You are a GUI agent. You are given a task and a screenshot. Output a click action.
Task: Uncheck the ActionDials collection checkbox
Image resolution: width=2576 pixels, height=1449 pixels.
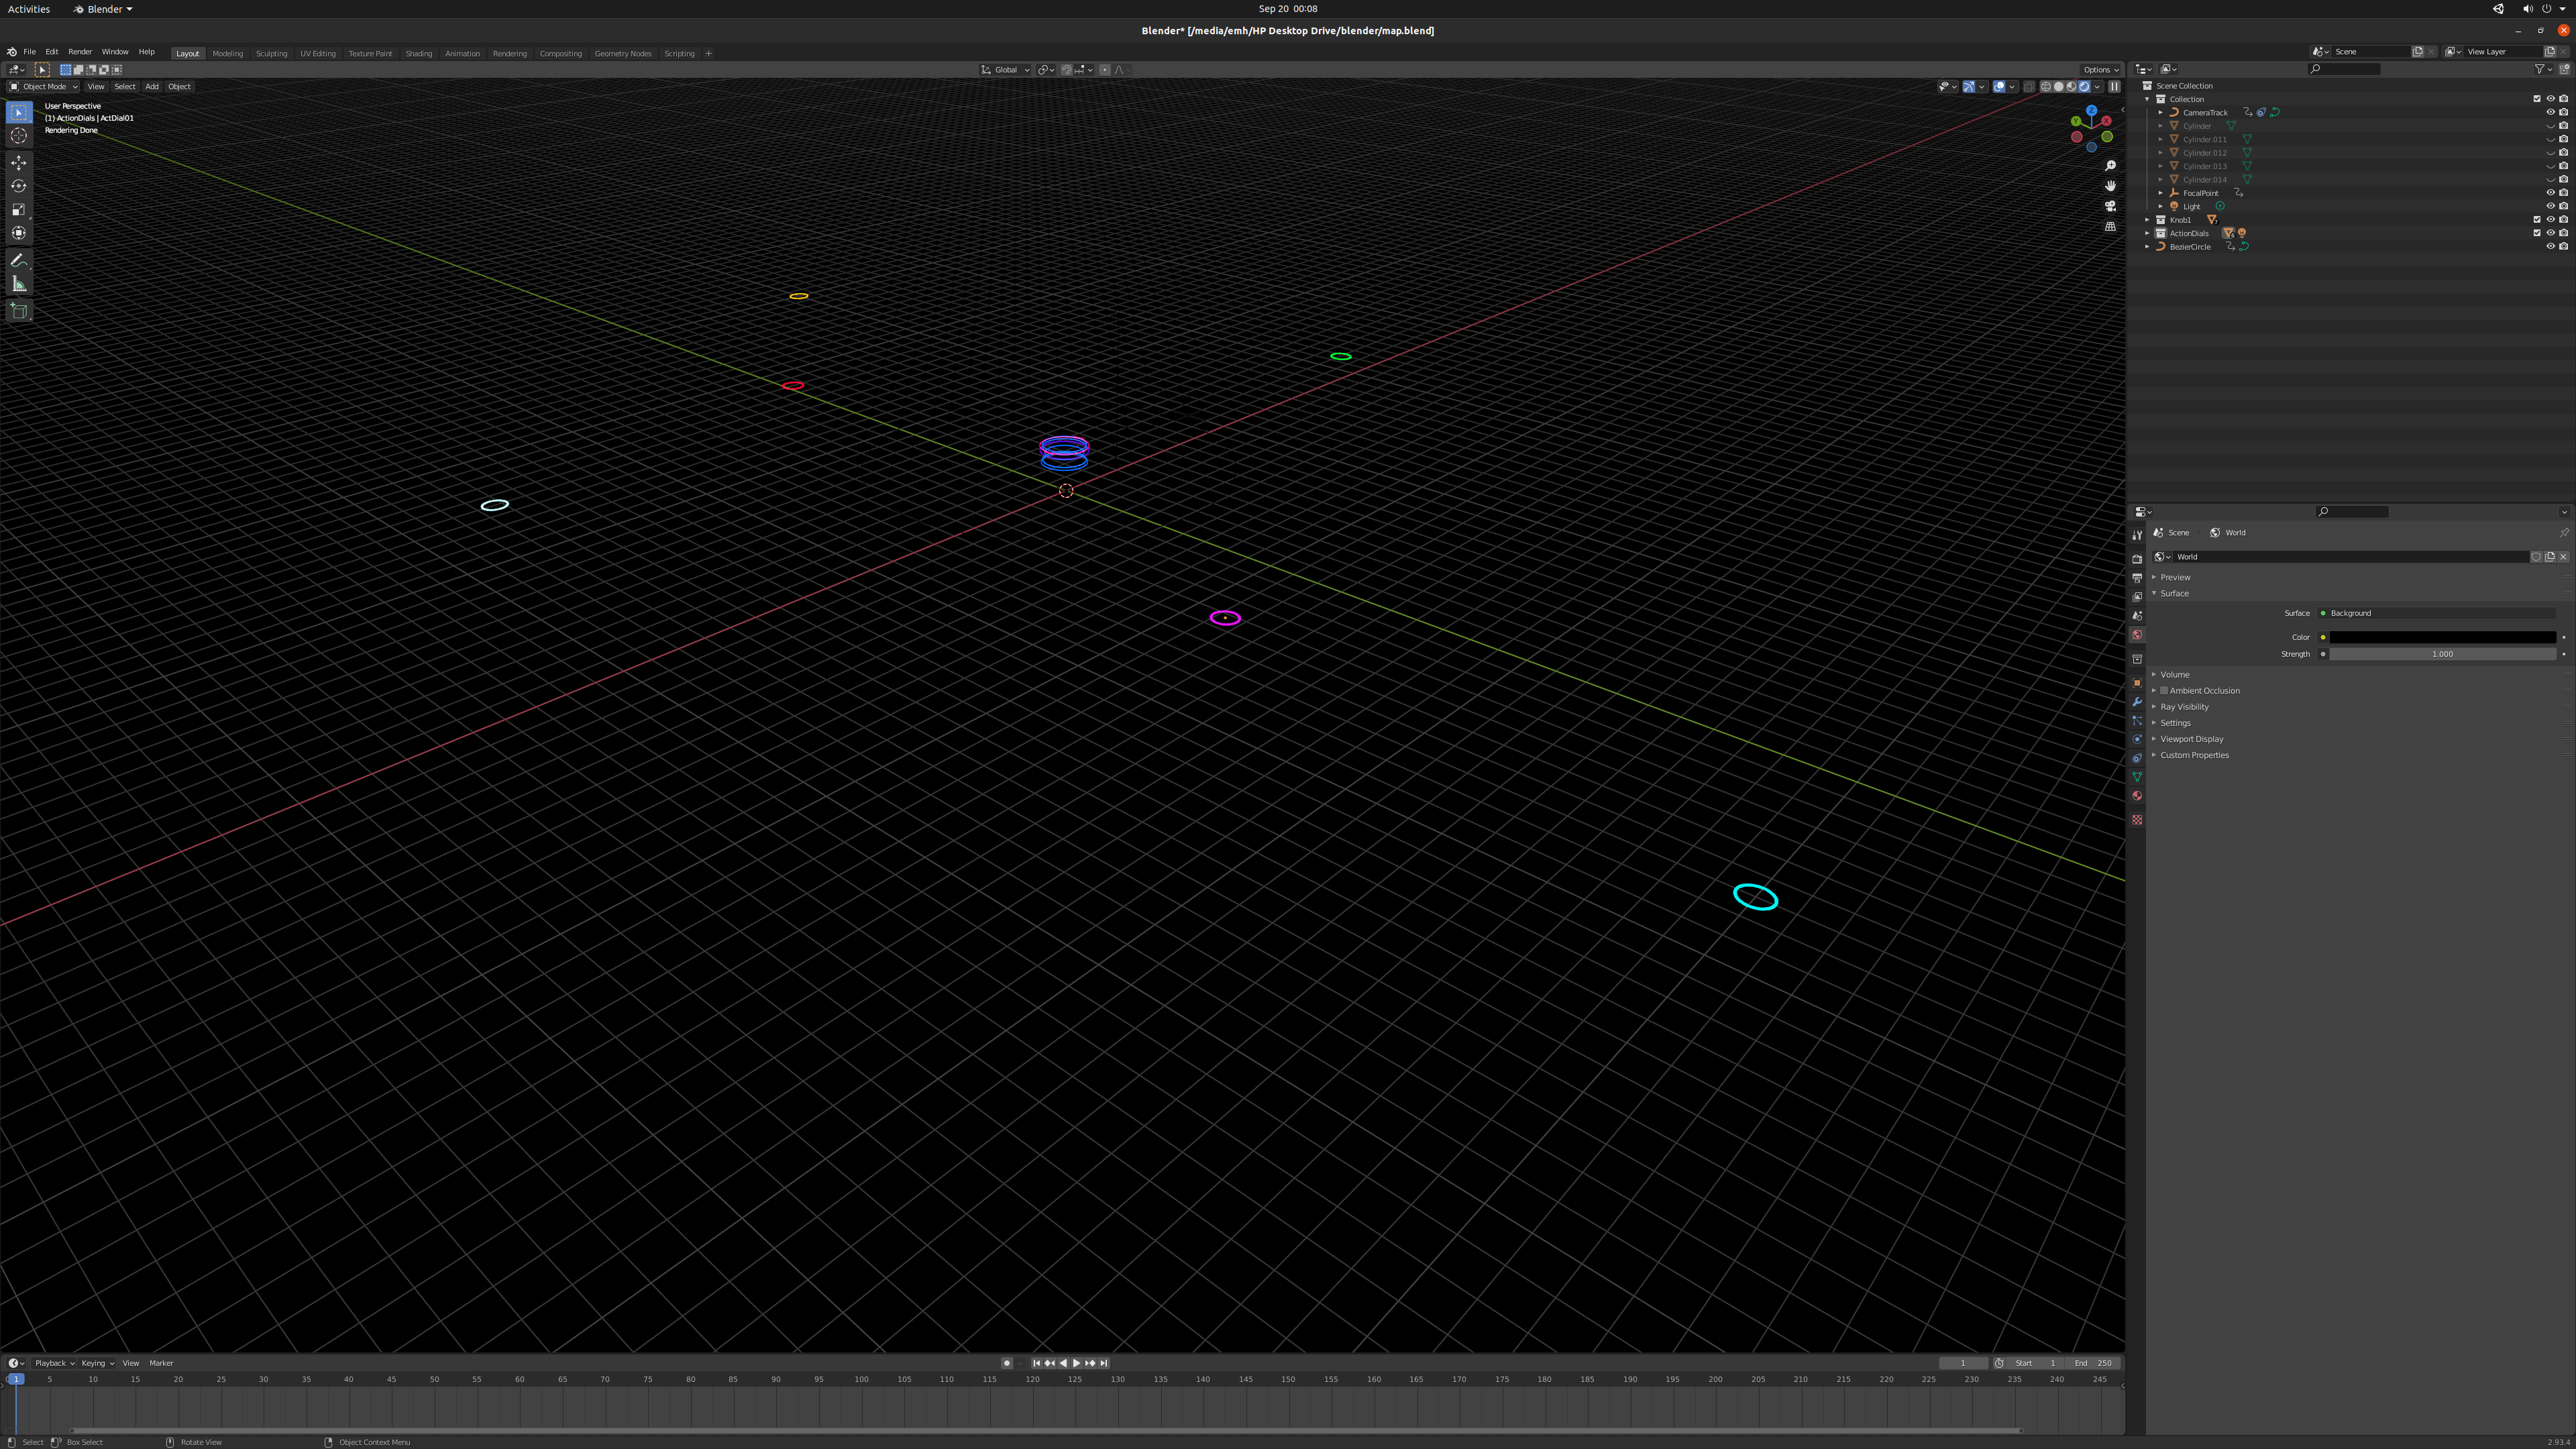click(2537, 233)
